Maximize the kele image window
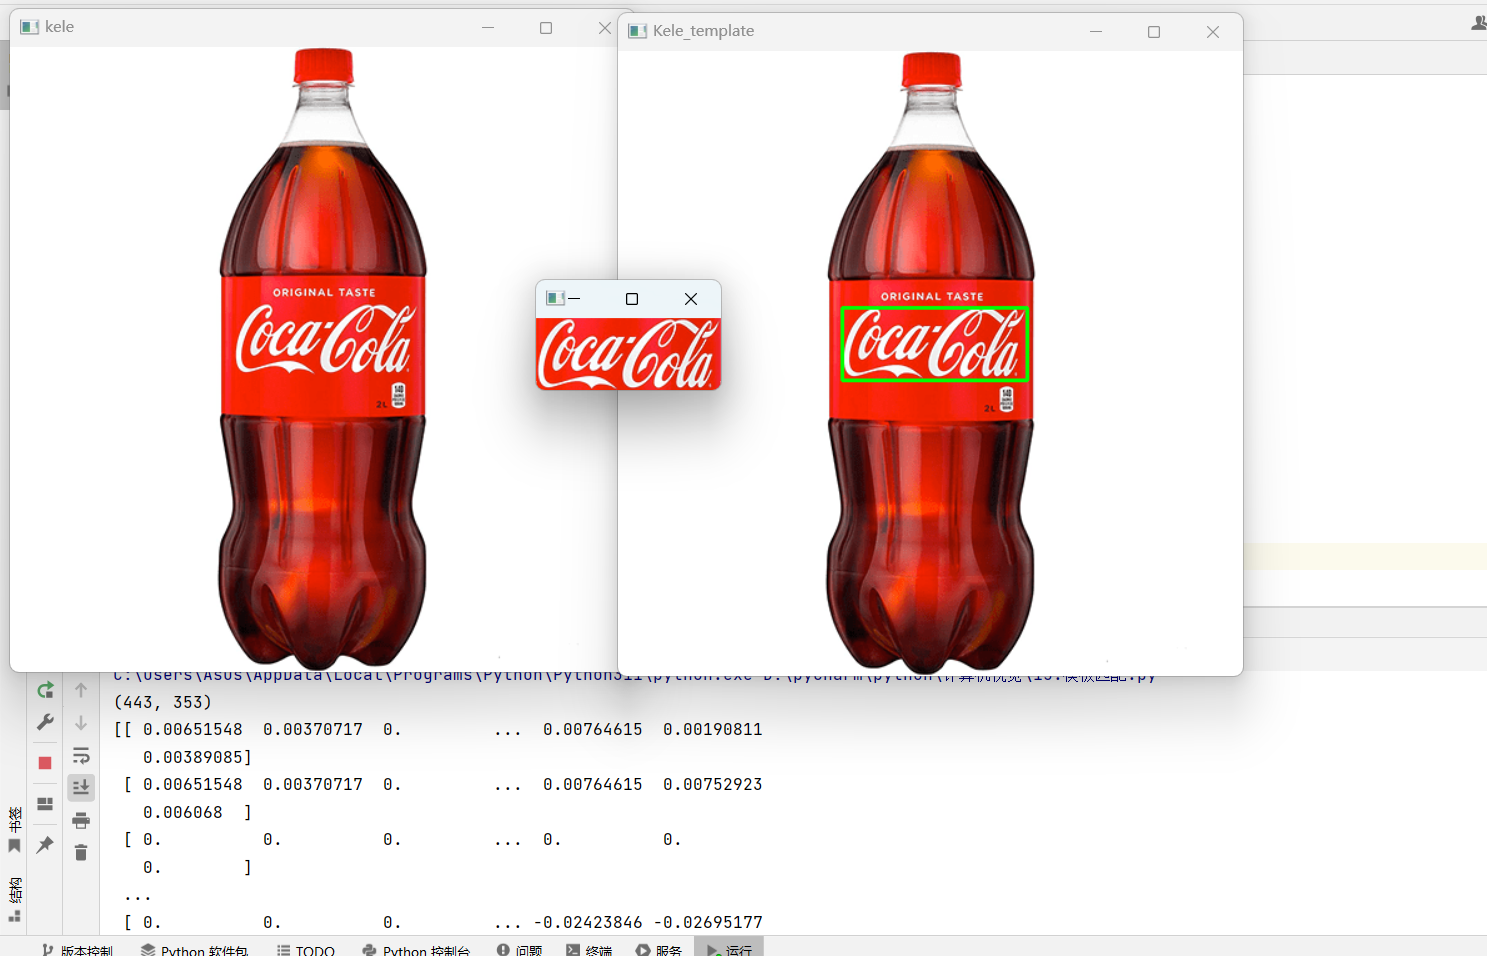 [546, 27]
